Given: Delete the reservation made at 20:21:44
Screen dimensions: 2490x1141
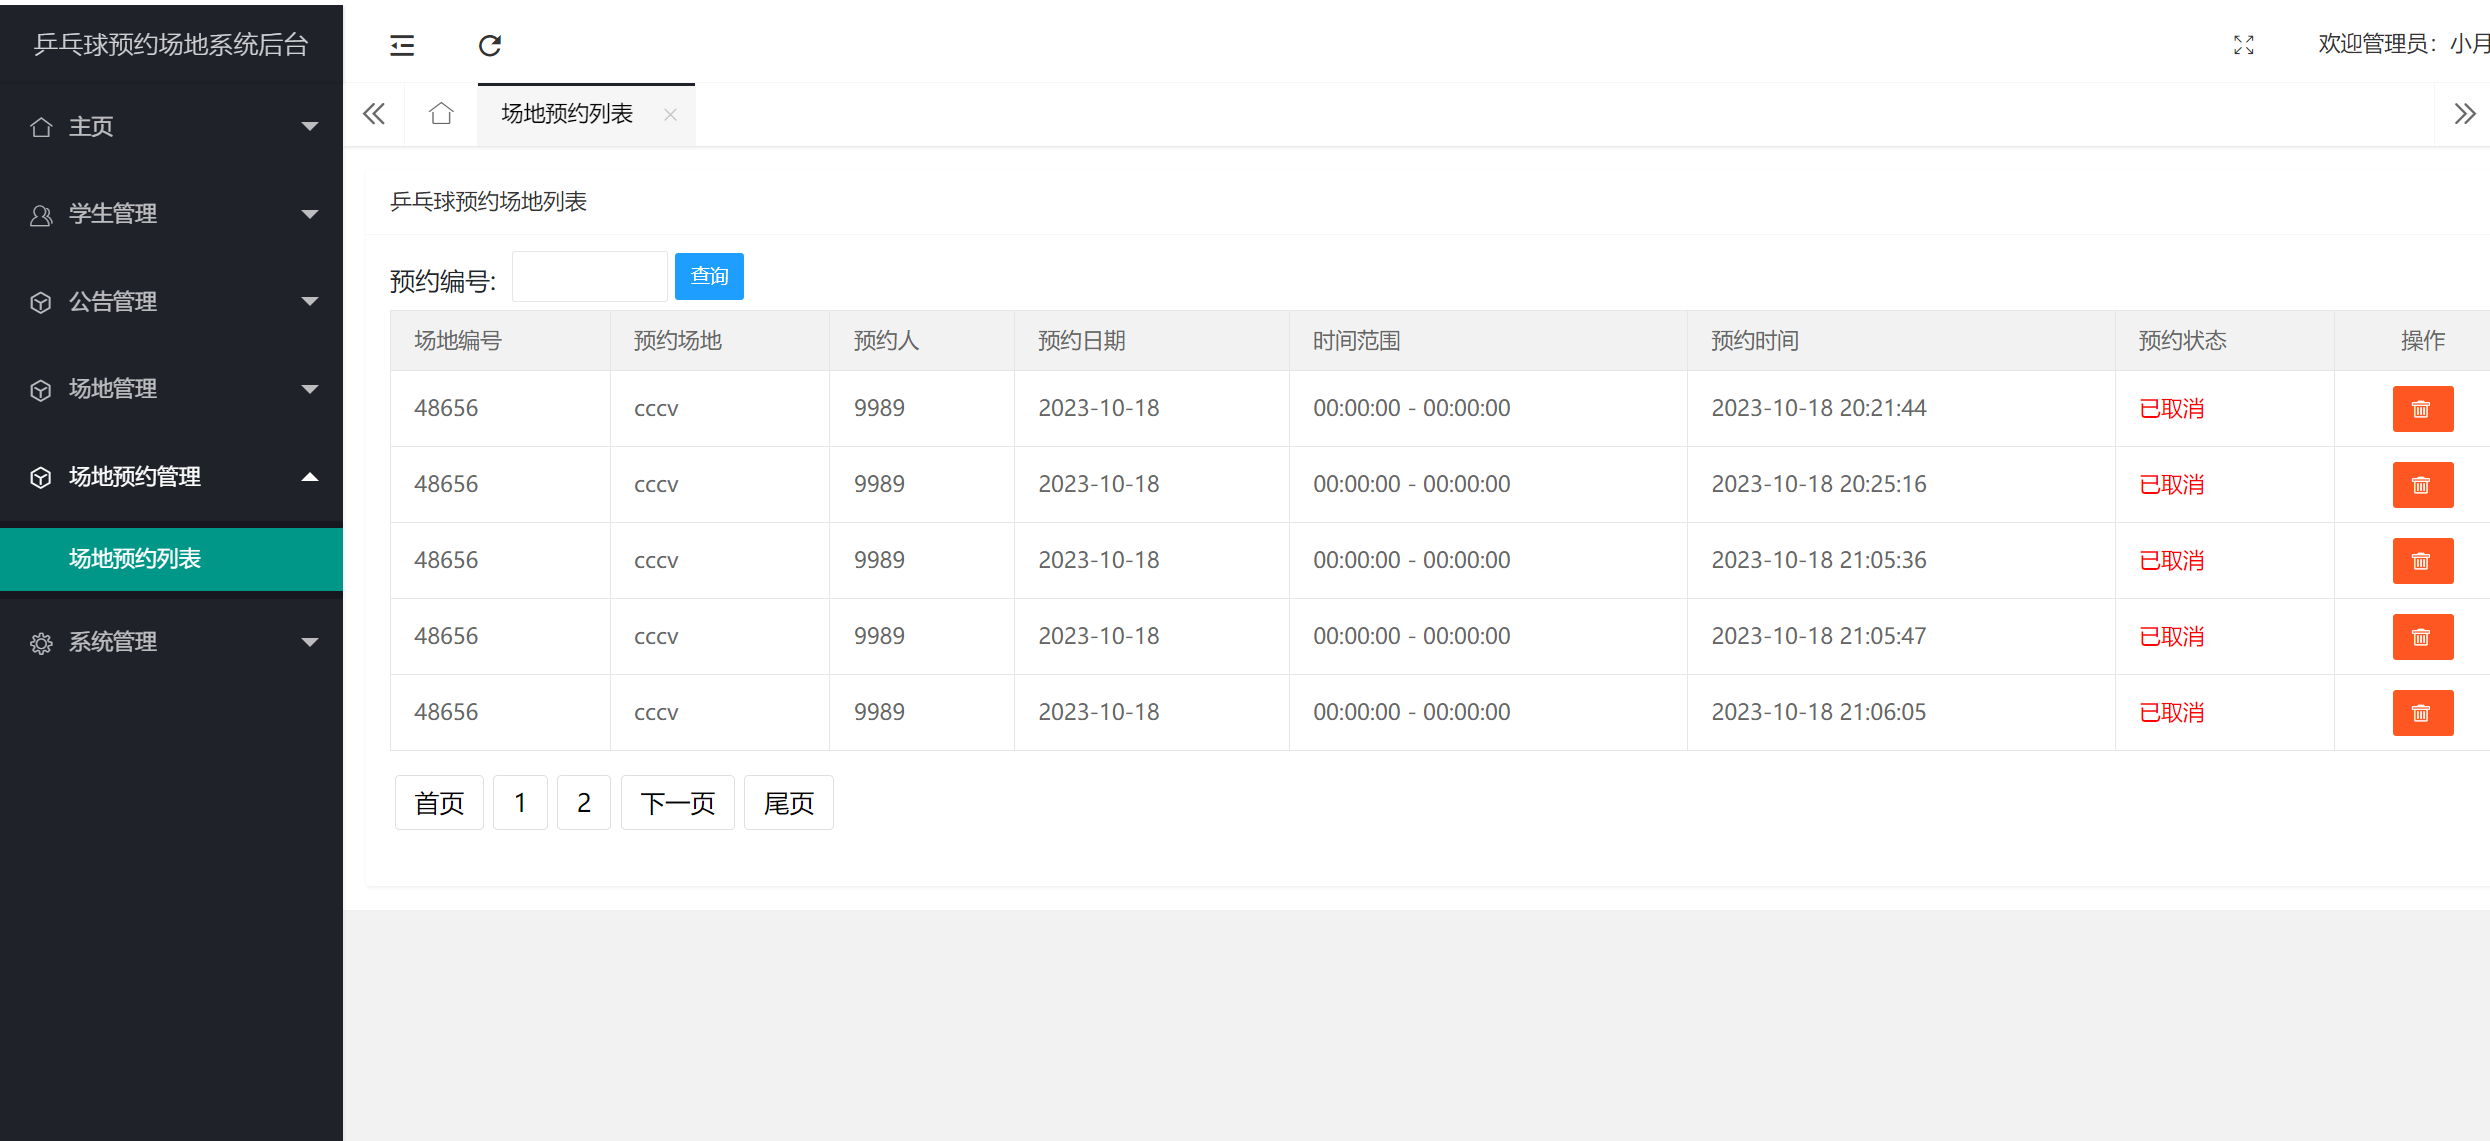Looking at the screenshot, I should pos(2422,409).
